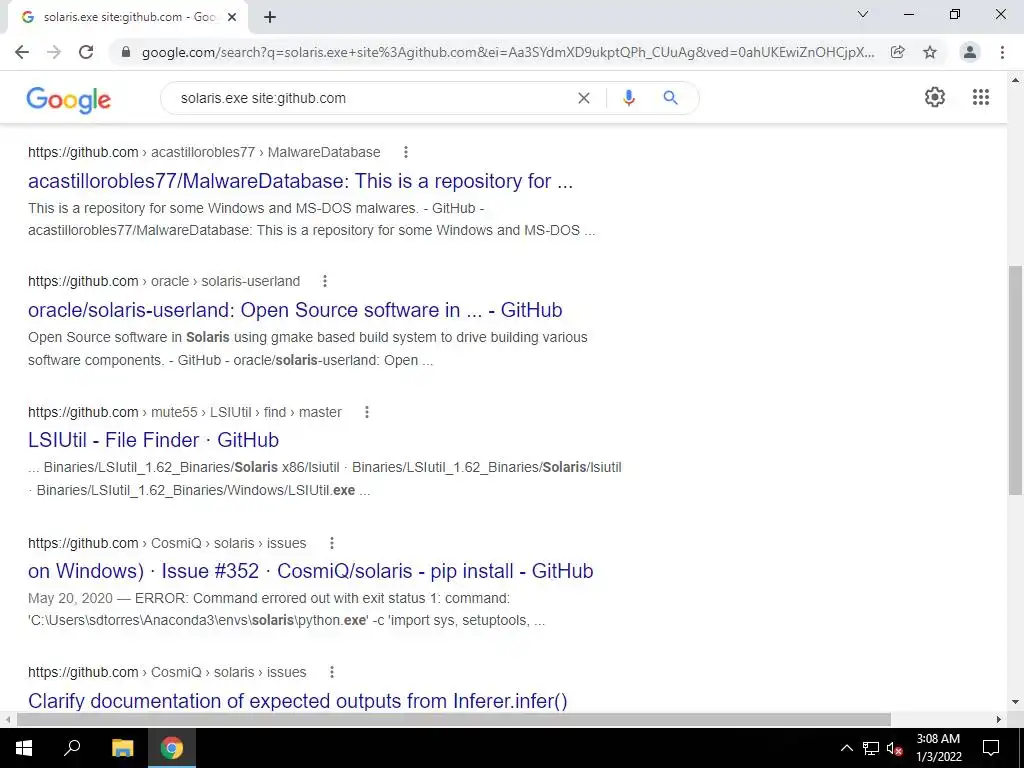Click the horizontal scrollbar thumb

click(x=454, y=720)
